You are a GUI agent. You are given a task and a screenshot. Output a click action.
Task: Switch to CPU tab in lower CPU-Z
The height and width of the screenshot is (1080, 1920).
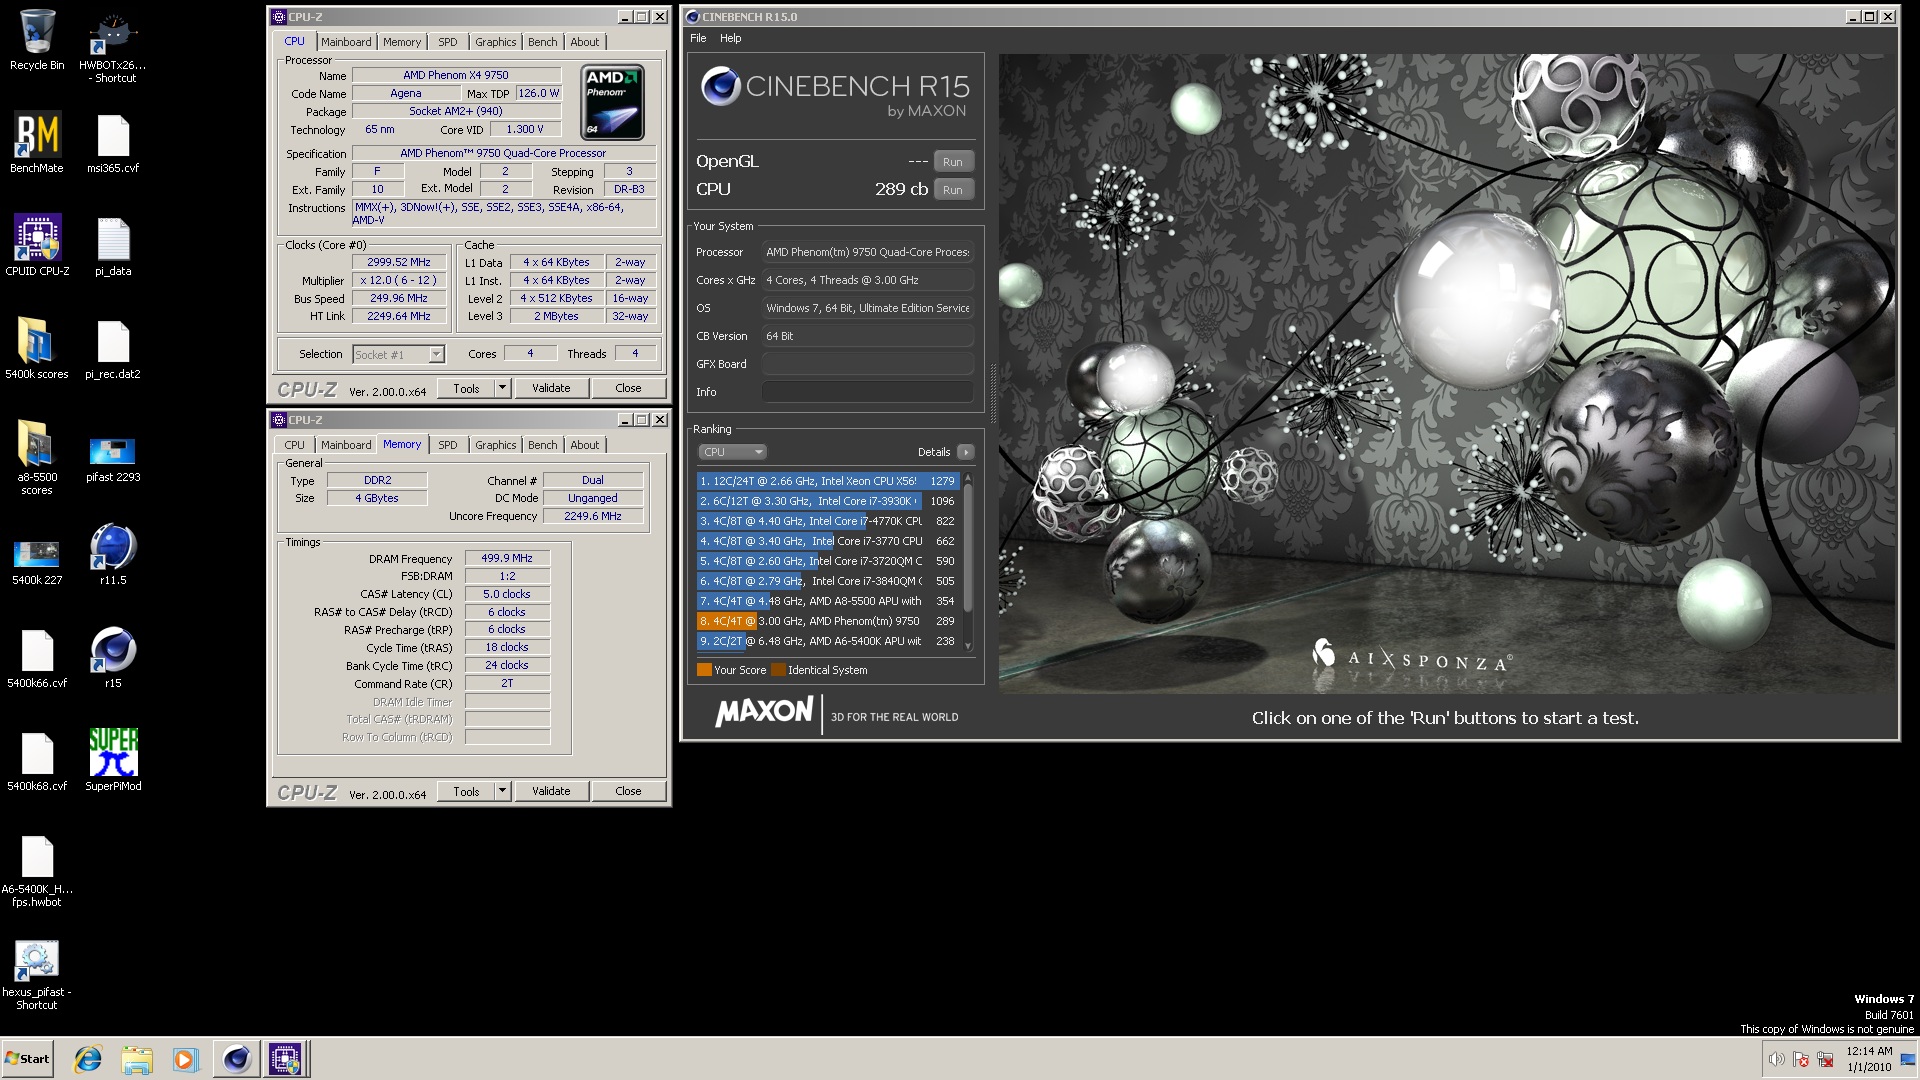click(295, 445)
